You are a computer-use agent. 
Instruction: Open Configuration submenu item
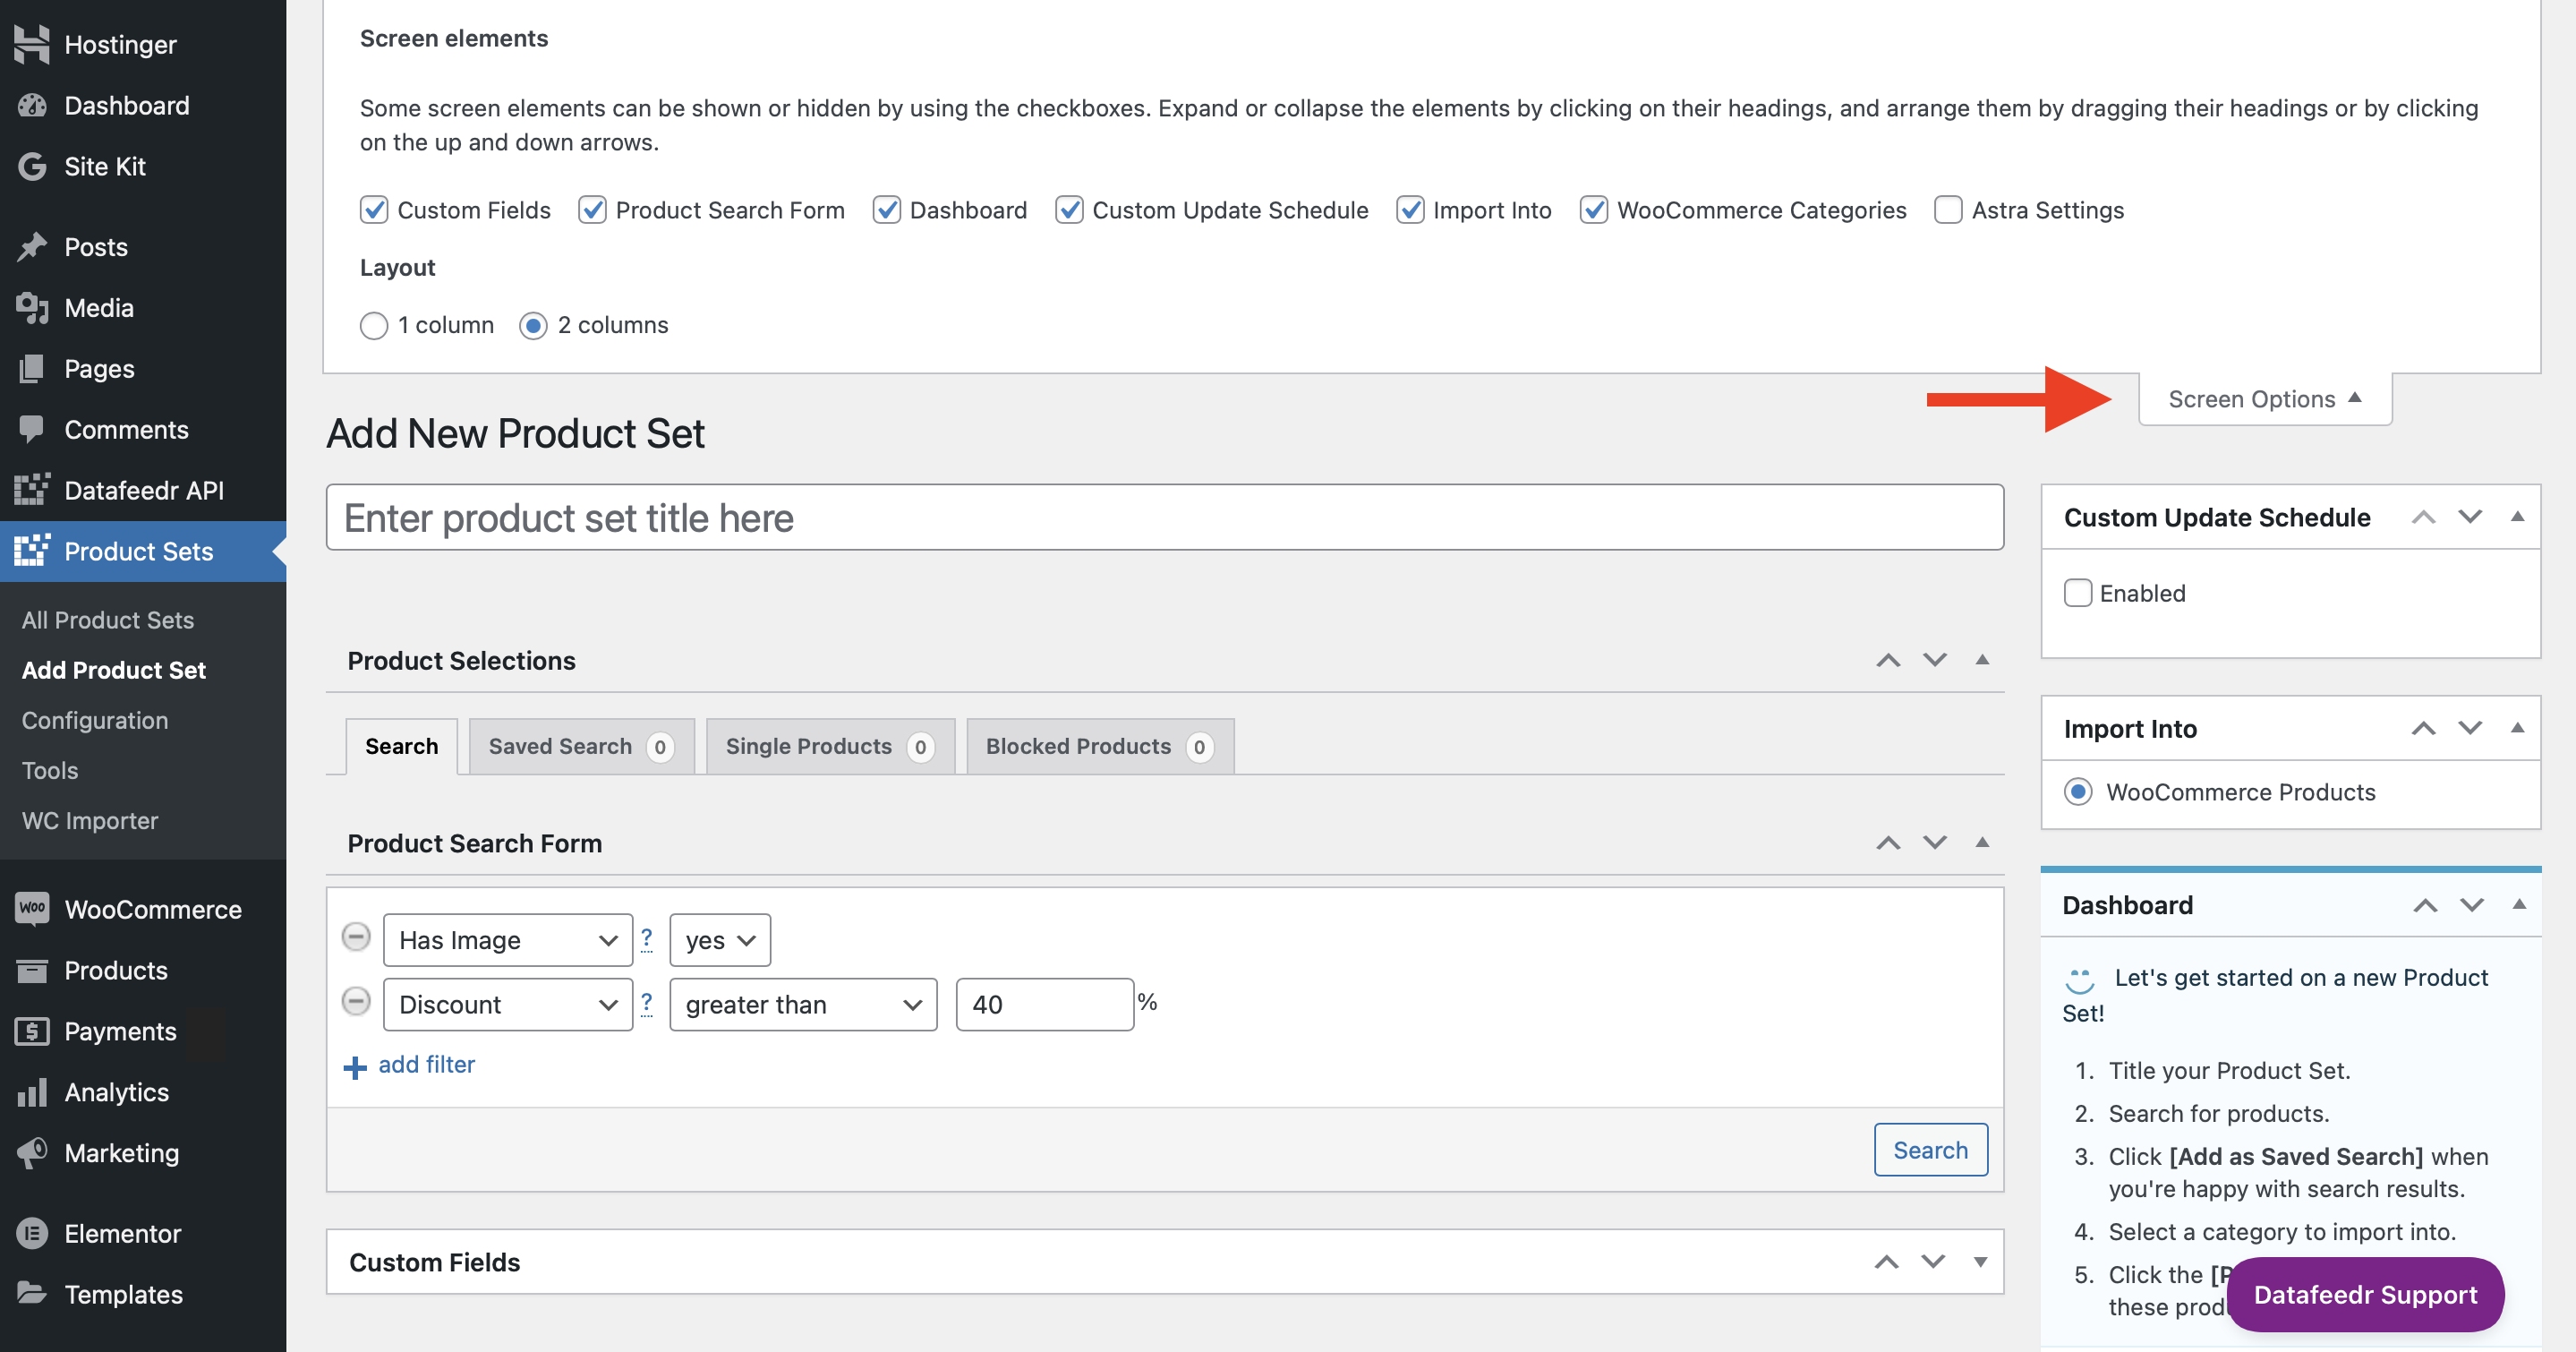coord(95,720)
